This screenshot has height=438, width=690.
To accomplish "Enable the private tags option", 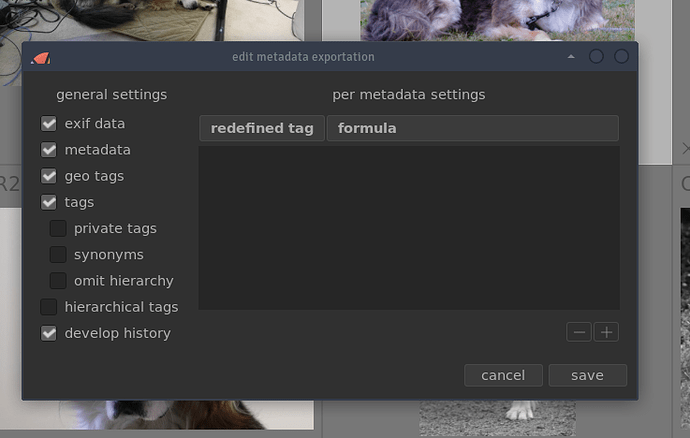I will [x=58, y=229].
